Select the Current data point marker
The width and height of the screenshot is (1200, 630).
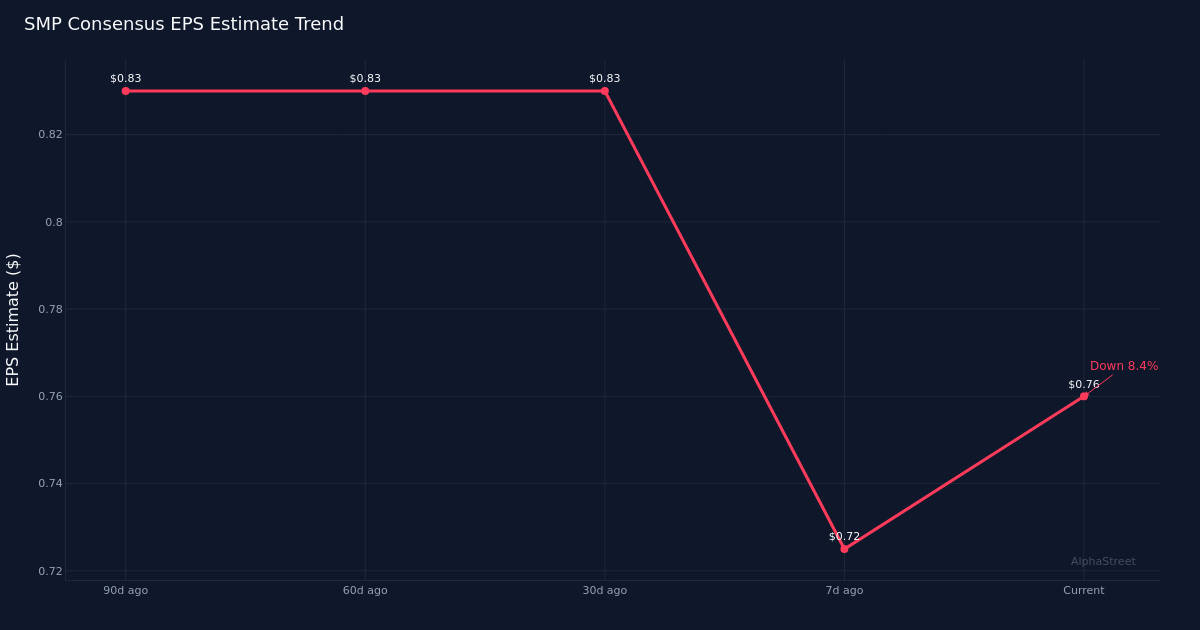1084,396
